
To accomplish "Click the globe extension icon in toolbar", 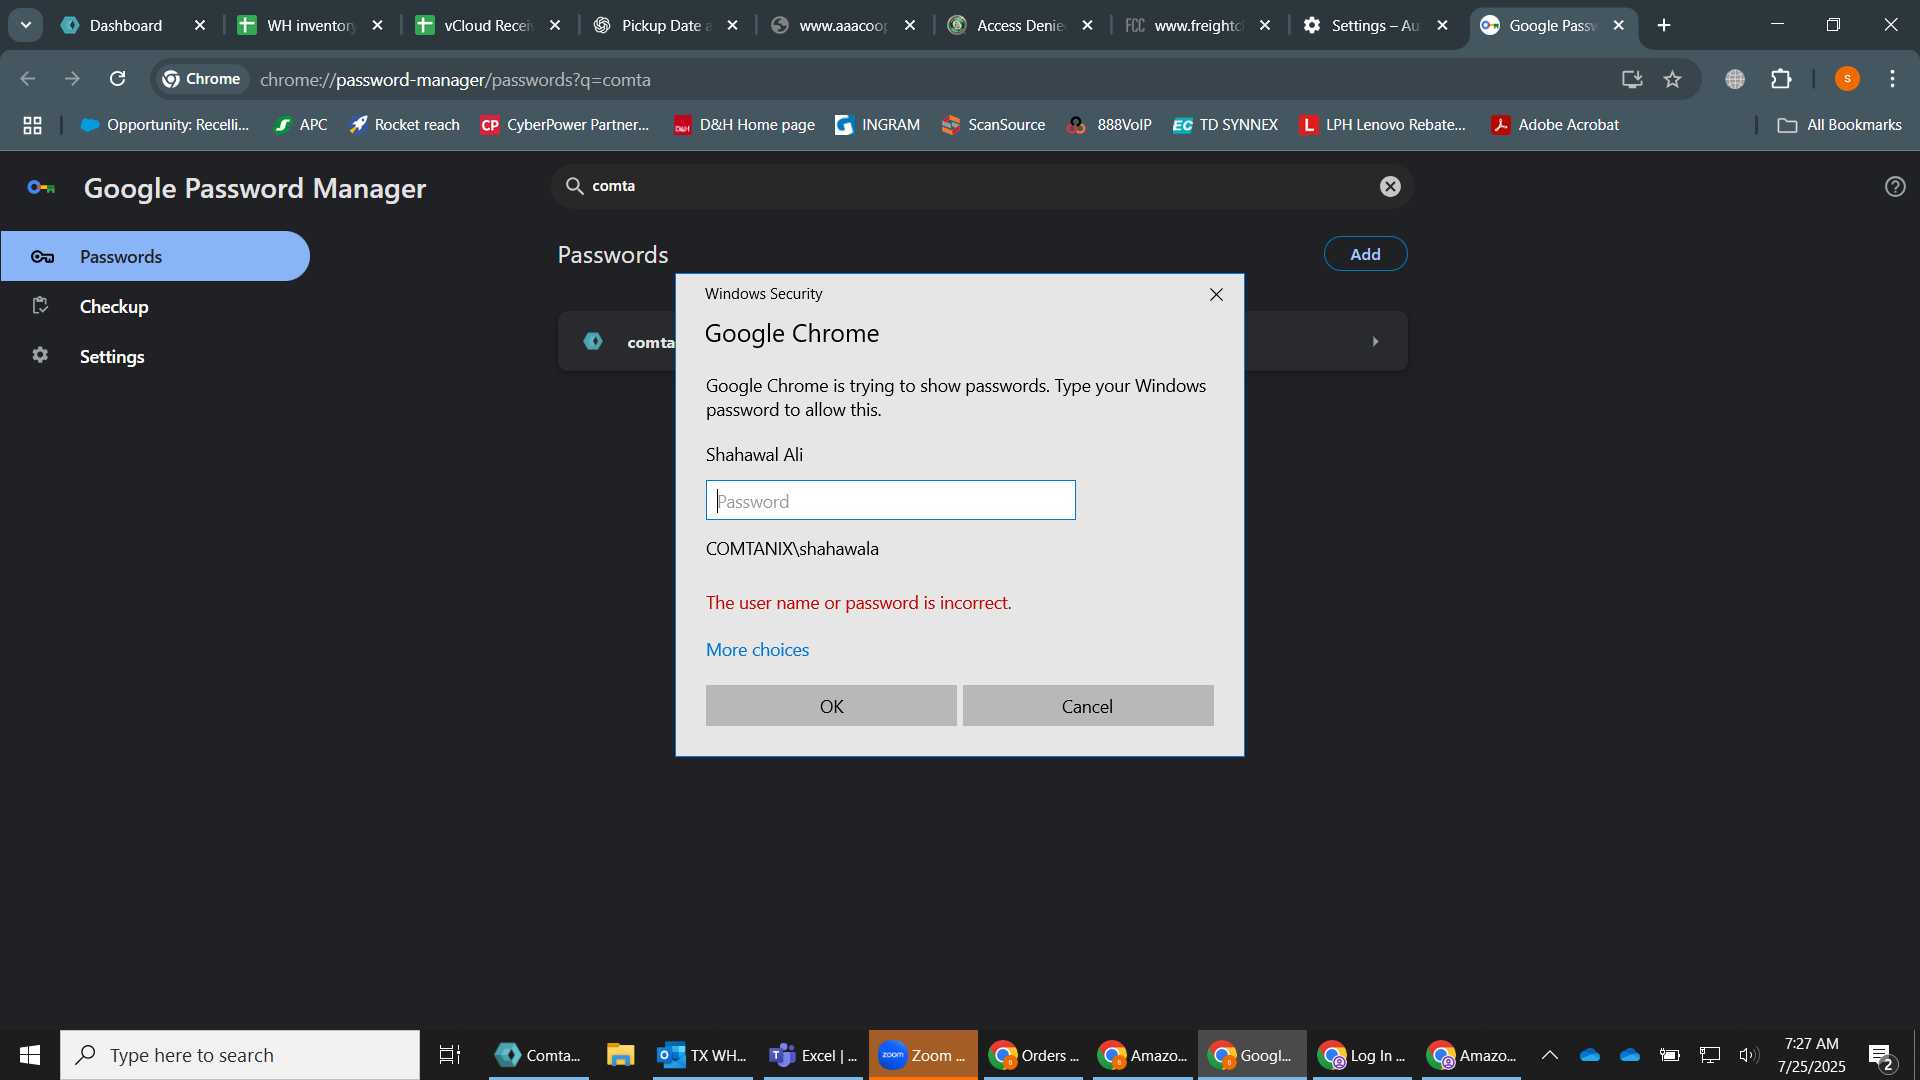I will pos(1735,79).
